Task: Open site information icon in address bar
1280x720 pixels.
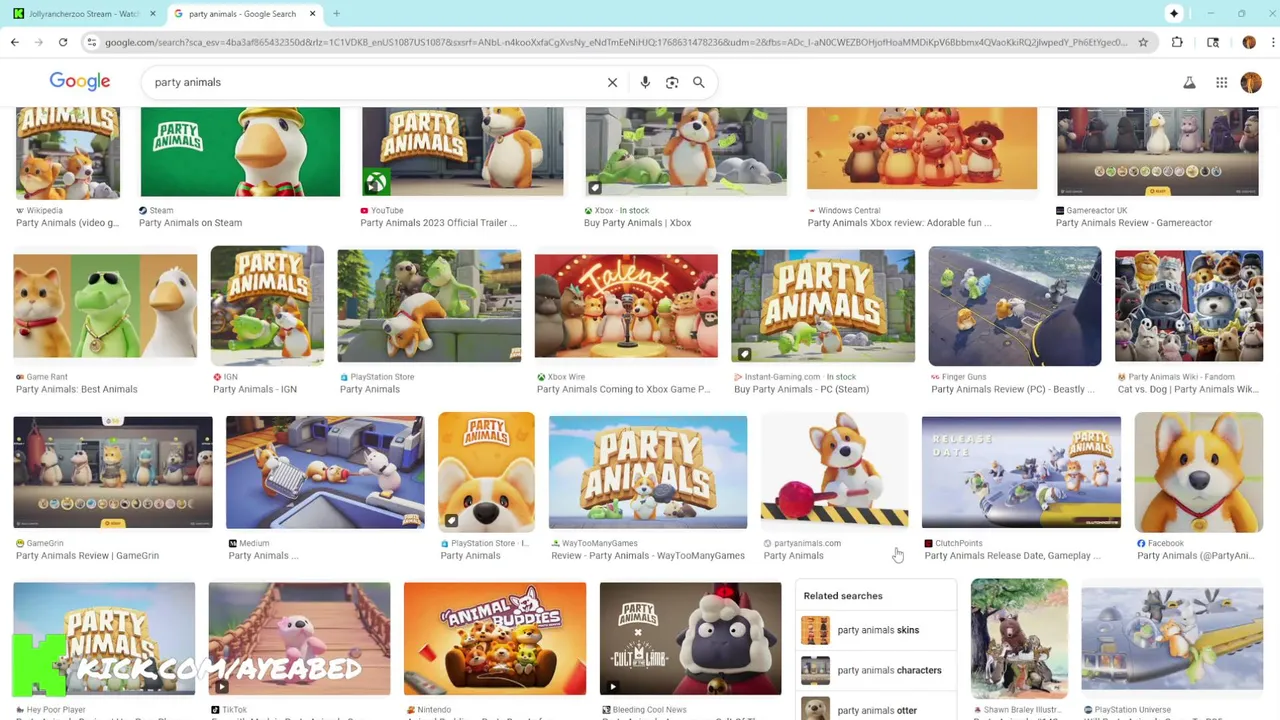Action: click(92, 42)
